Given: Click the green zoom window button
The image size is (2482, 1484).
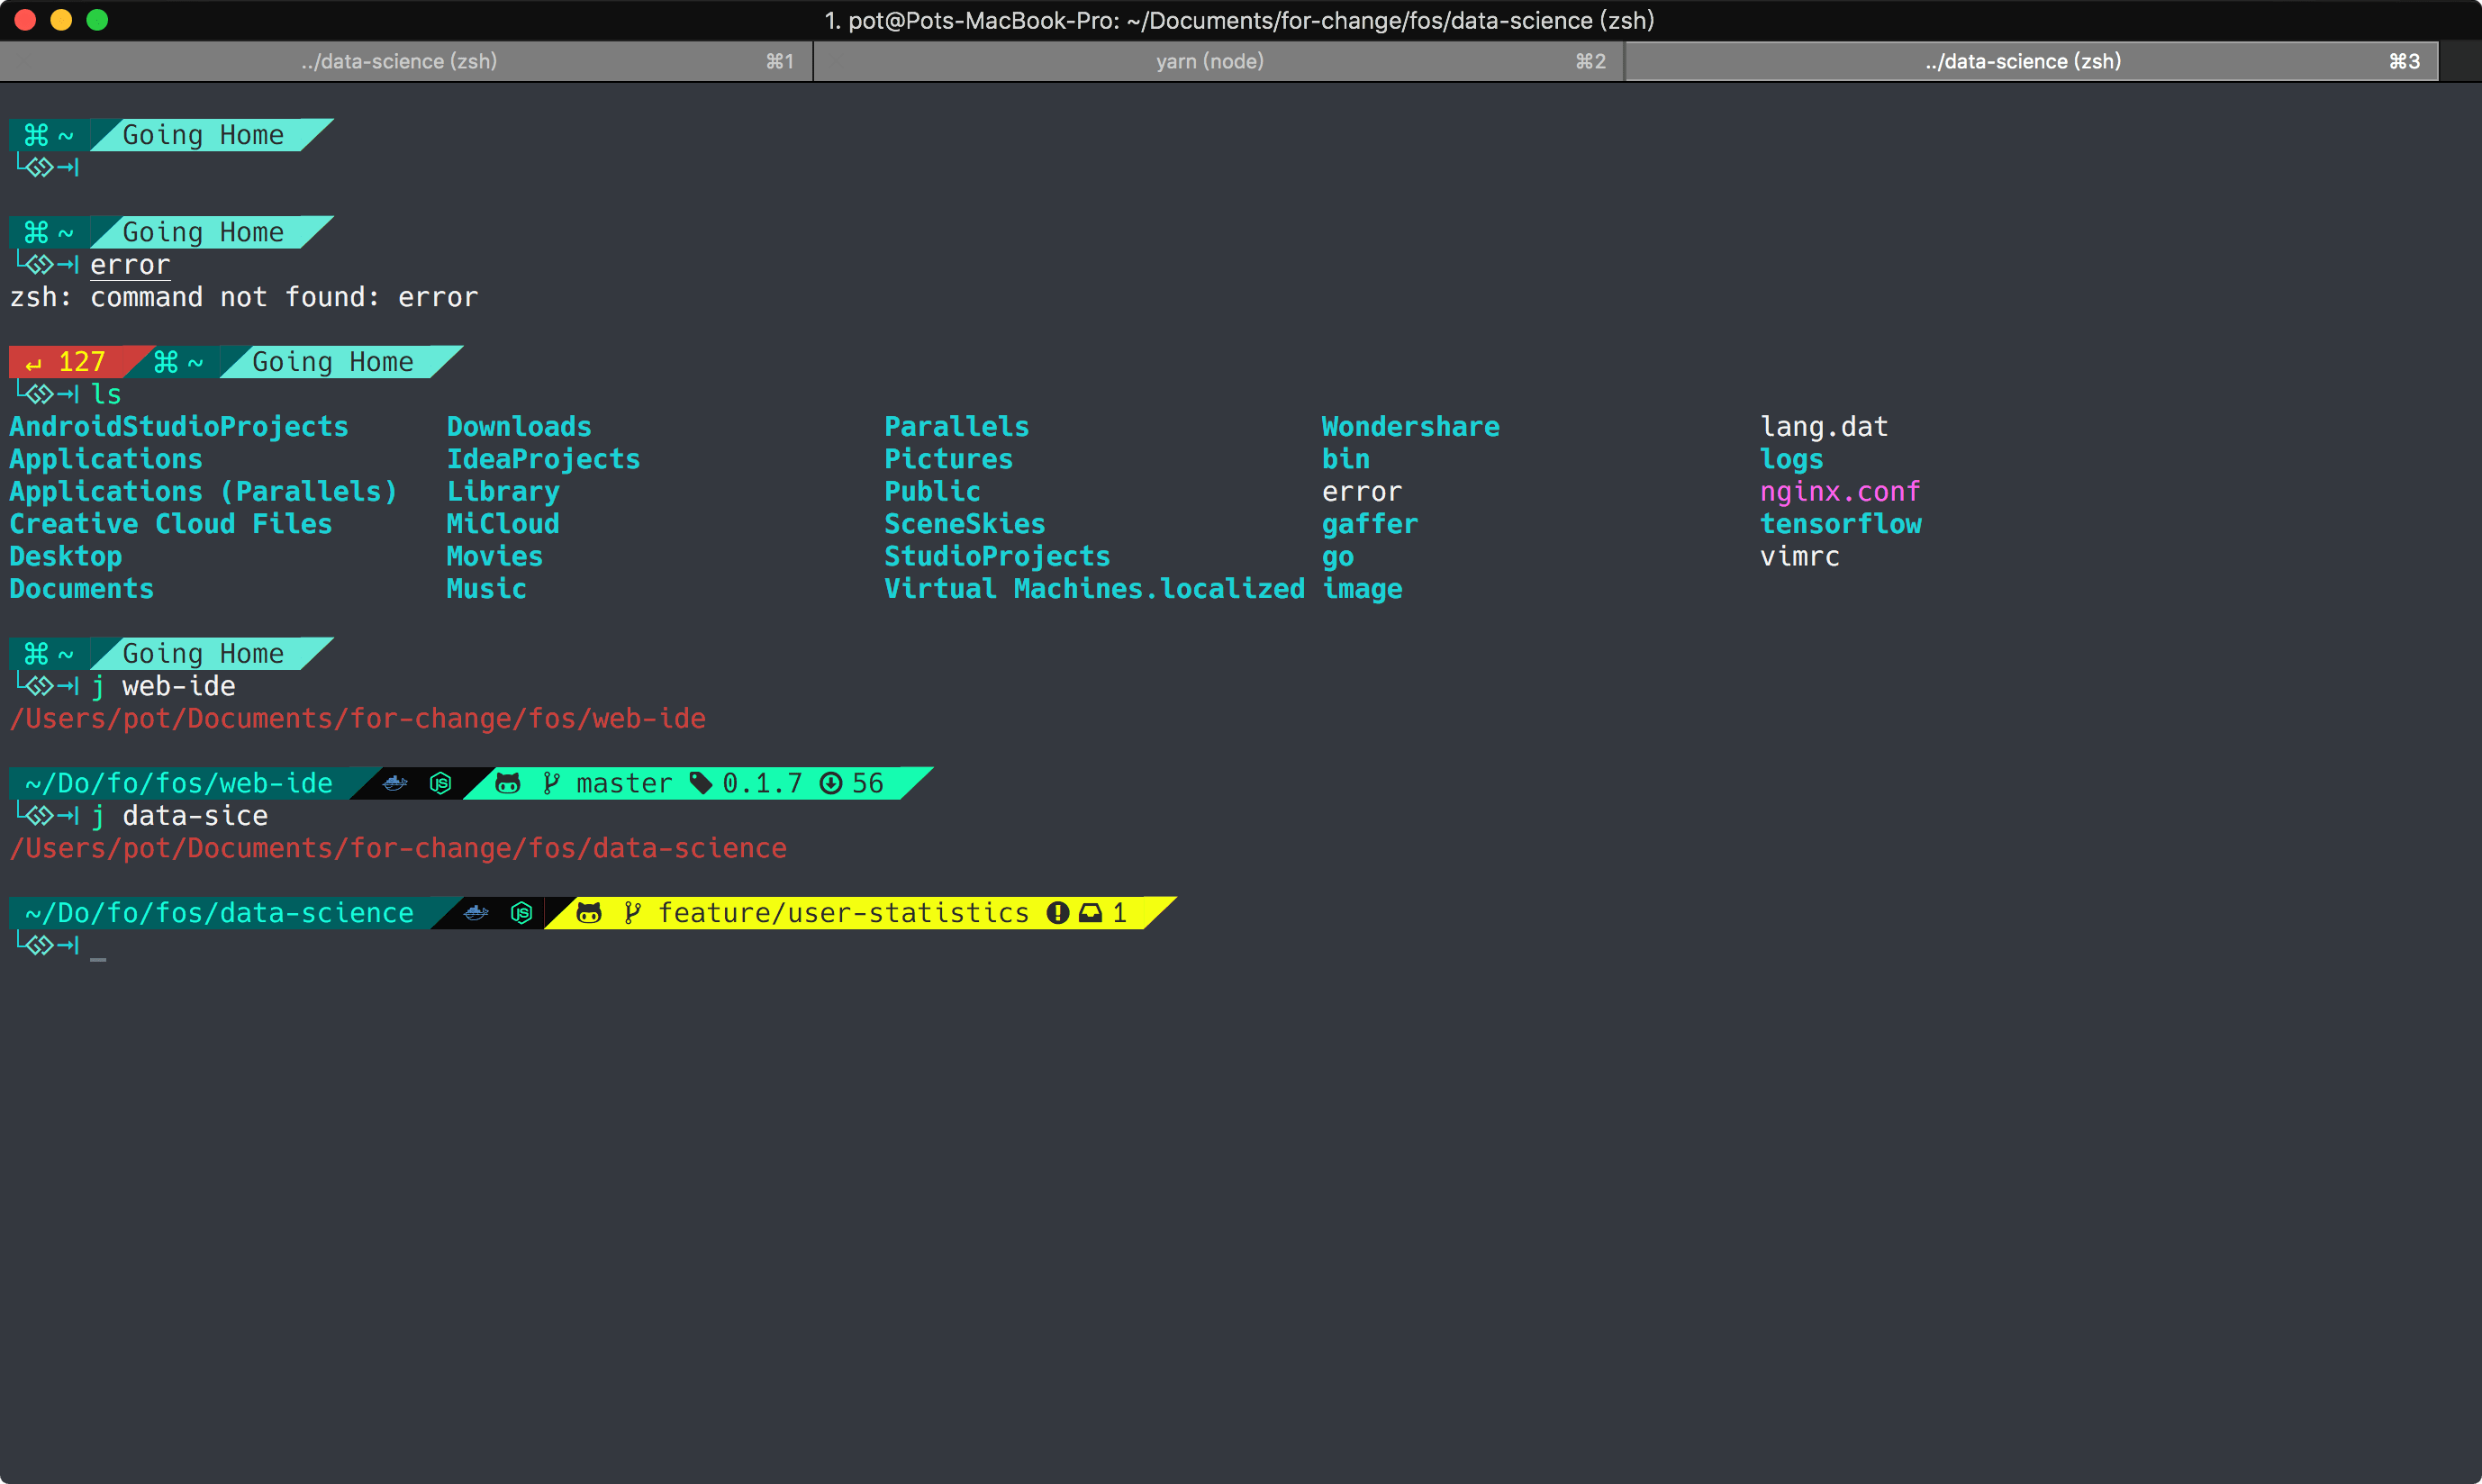Looking at the screenshot, I should point(97,20).
